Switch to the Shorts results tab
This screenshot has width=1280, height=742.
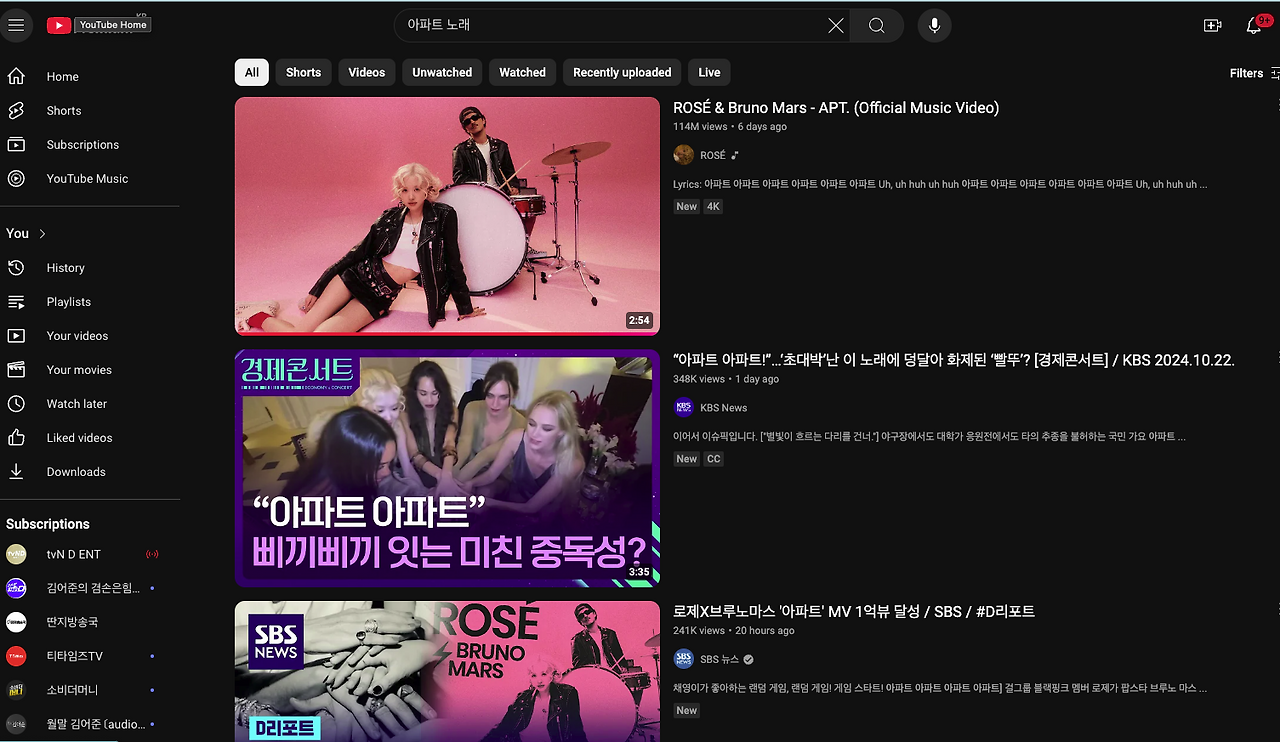tap(303, 72)
